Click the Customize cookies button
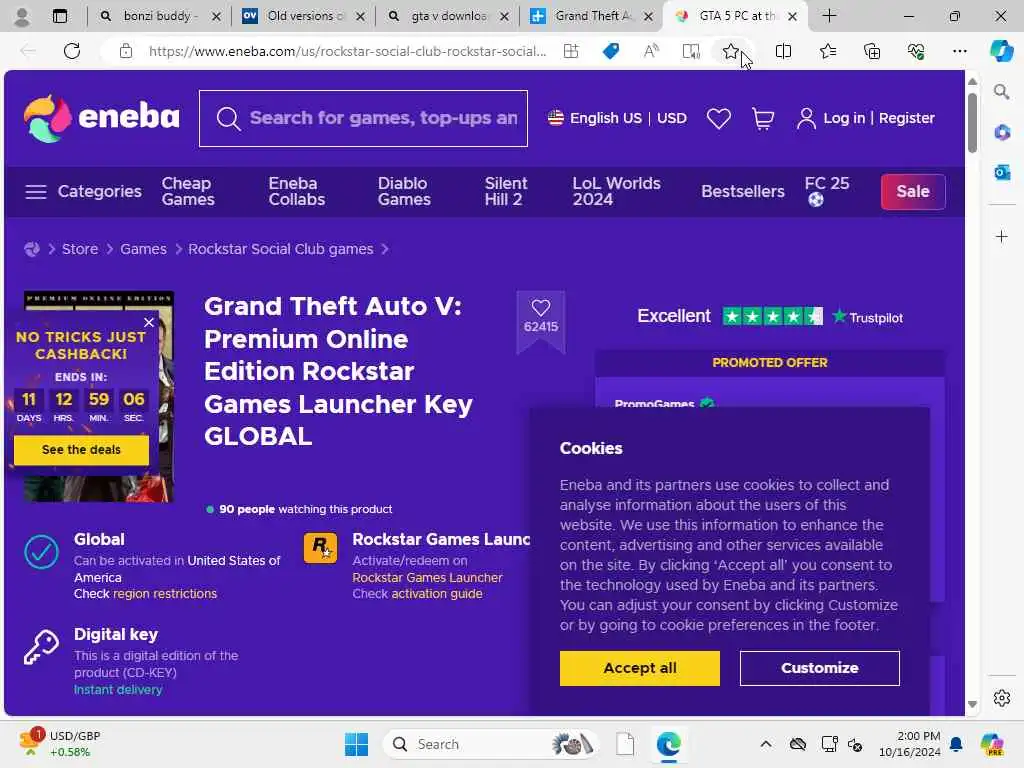Image resolution: width=1024 pixels, height=768 pixels. point(820,668)
